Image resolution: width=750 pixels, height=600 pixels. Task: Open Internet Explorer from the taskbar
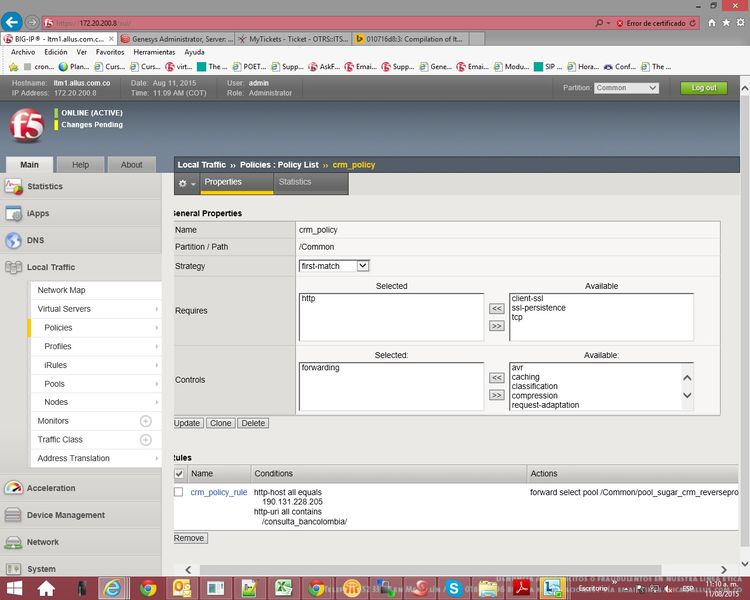point(112,587)
